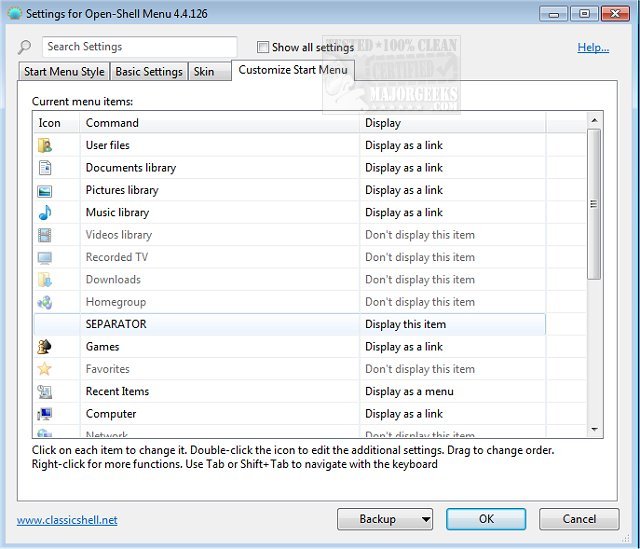Click the Icon column header
This screenshot has width=640, height=549.
57,123
